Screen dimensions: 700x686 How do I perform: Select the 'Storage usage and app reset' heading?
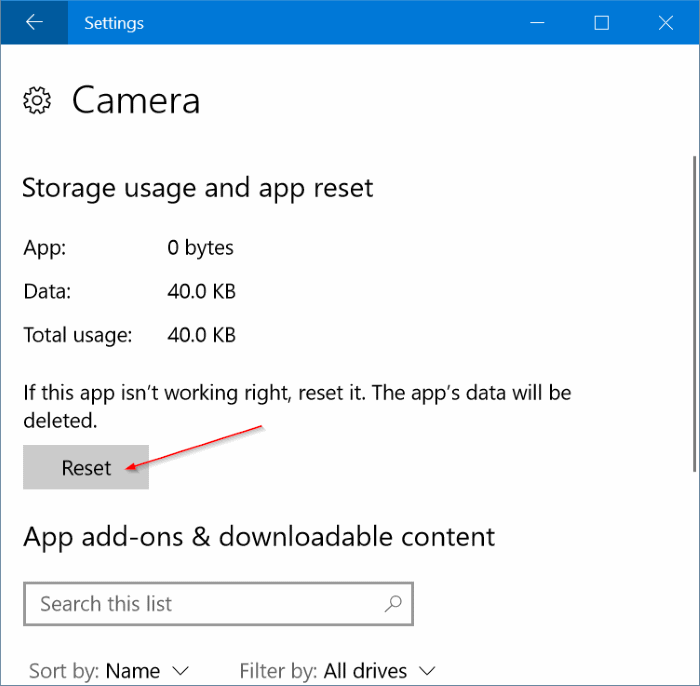[197, 188]
